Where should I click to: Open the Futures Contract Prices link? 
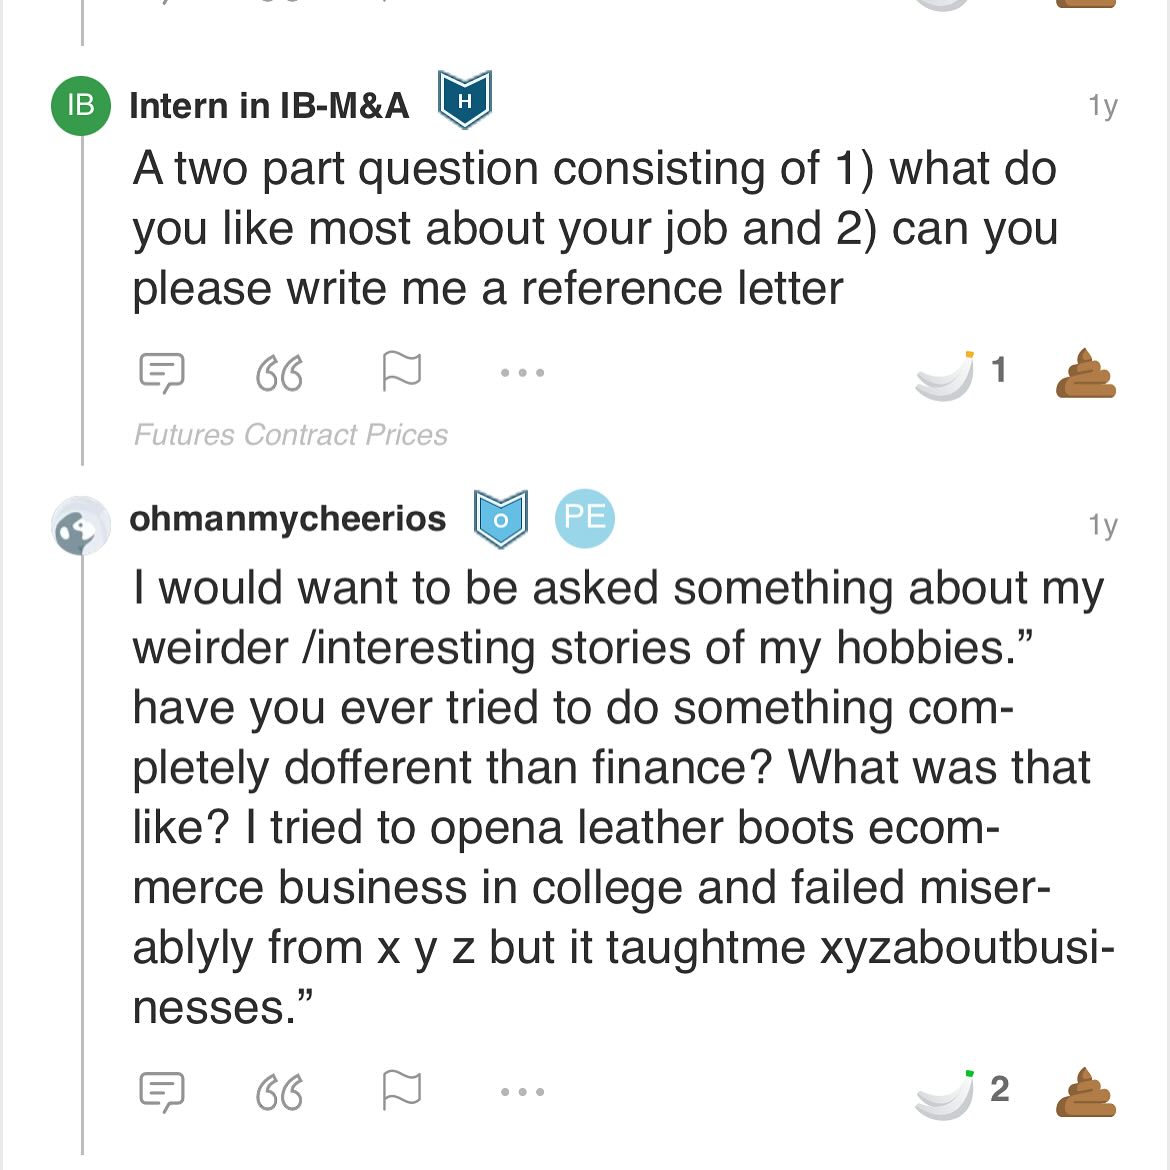(x=291, y=435)
